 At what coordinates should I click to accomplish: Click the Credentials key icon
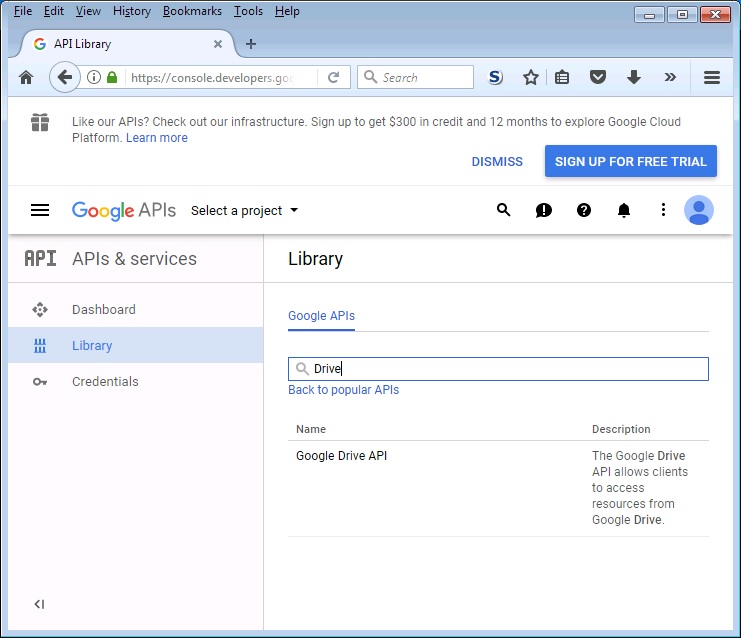tap(40, 381)
